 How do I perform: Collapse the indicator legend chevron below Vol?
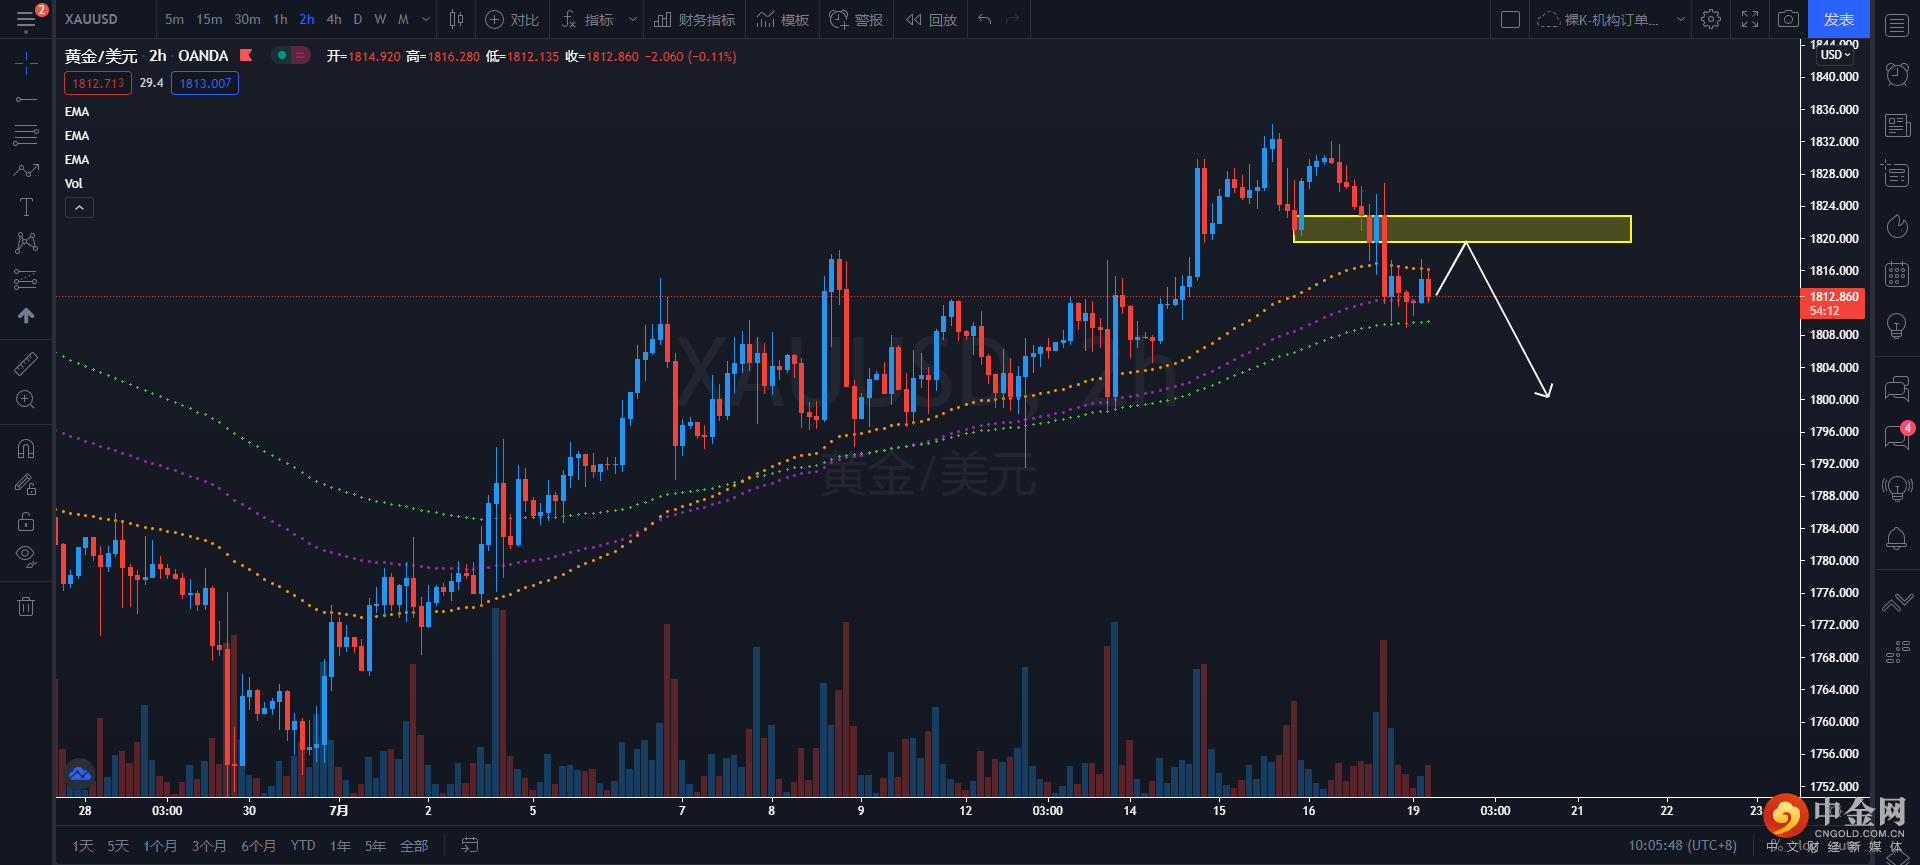click(79, 207)
